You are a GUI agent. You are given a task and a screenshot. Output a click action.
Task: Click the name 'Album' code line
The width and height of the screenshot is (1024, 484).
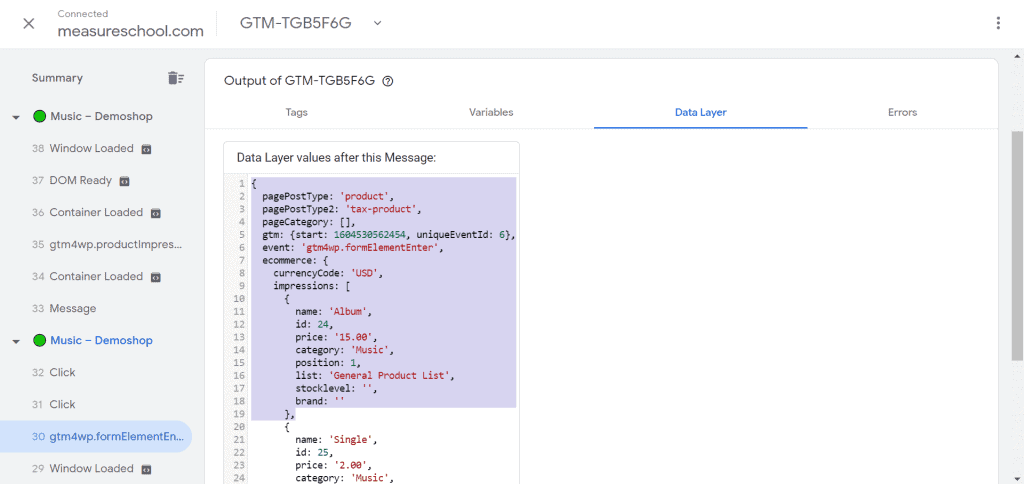pos(333,312)
